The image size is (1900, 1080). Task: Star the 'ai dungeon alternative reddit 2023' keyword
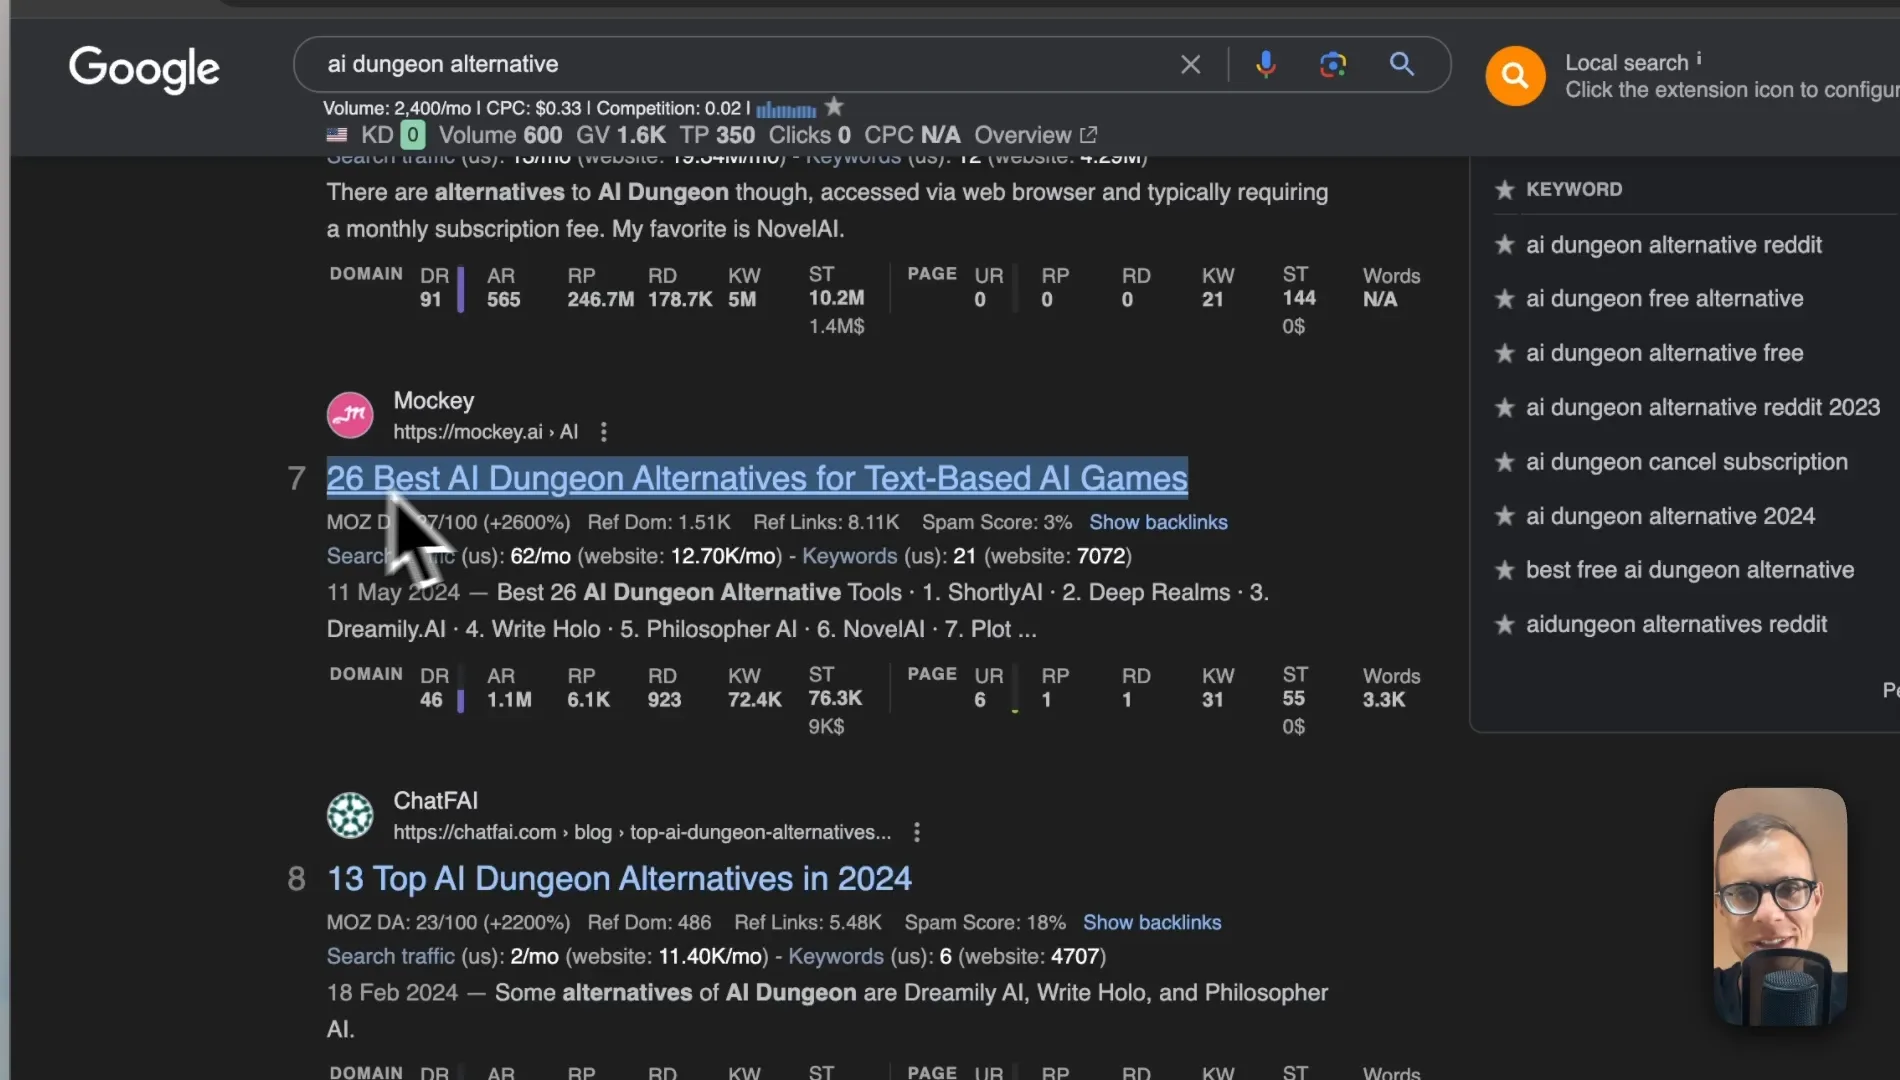(1504, 408)
